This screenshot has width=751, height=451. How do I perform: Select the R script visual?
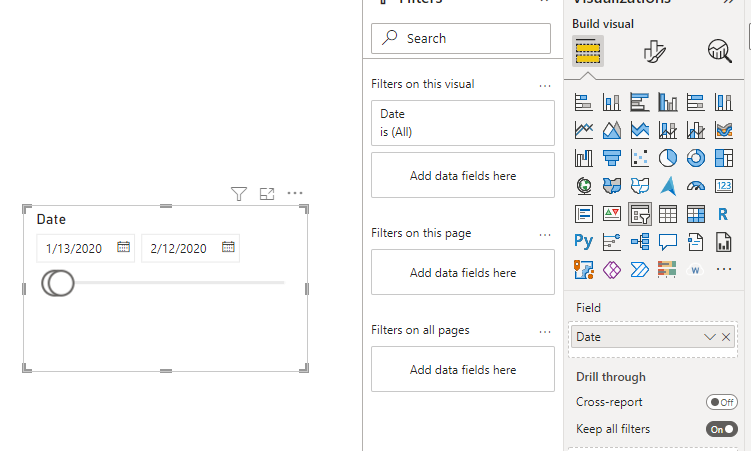tap(724, 214)
